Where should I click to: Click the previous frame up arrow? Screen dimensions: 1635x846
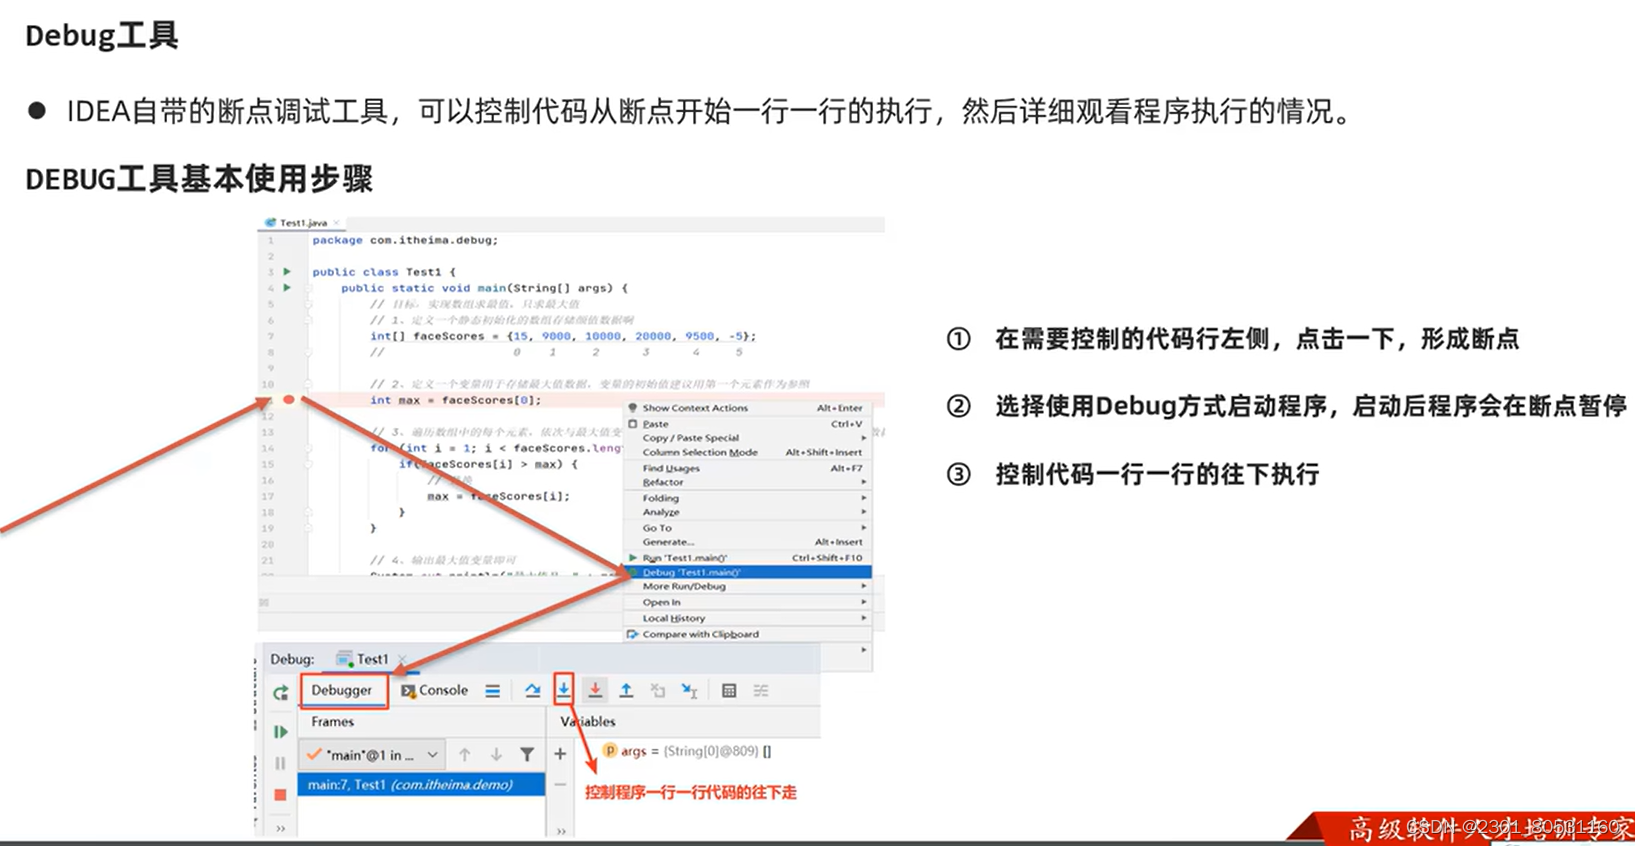465,755
